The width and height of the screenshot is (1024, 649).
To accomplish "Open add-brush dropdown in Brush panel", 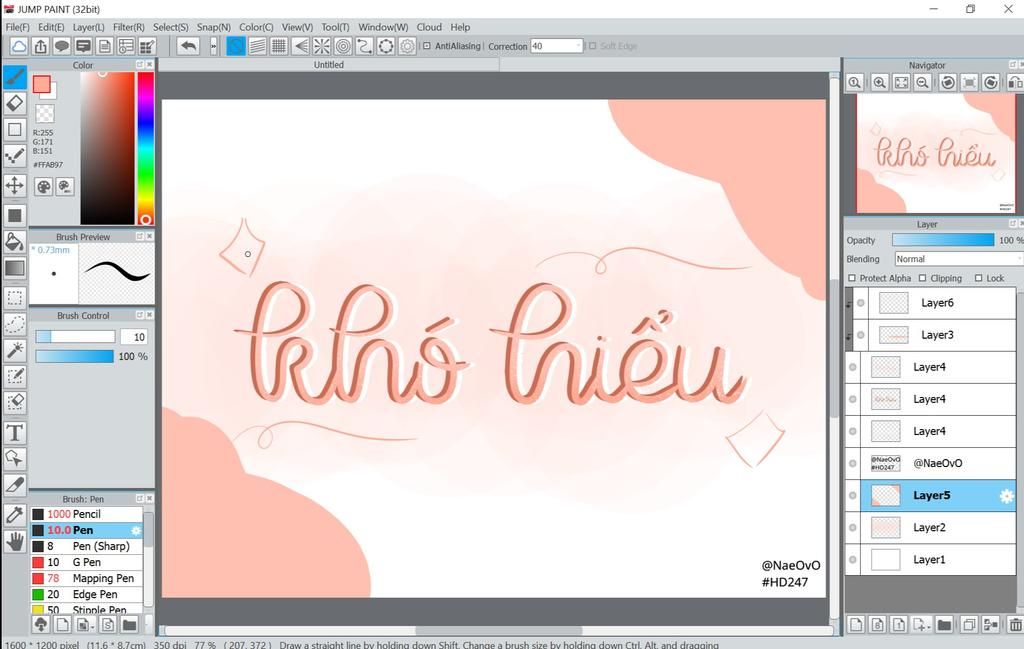I will [84, 625].
